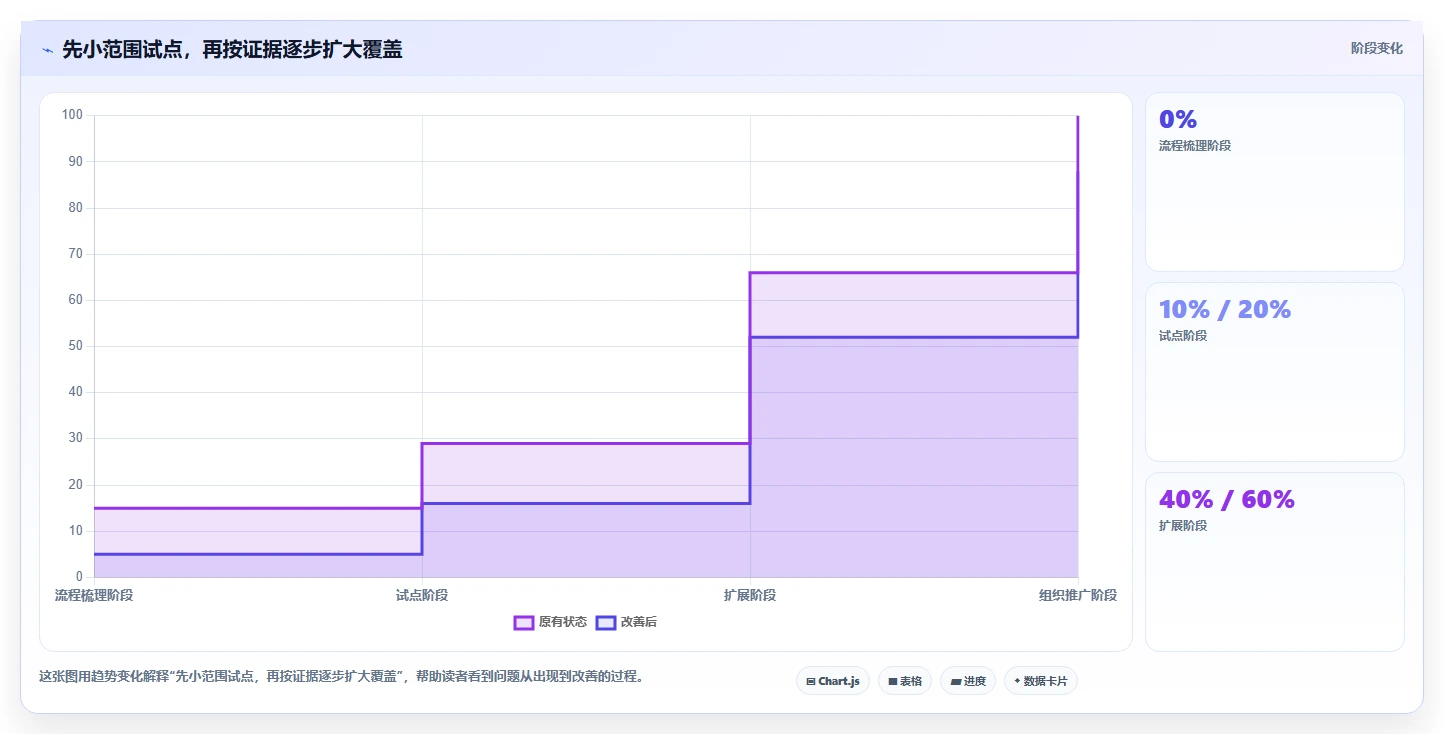
Task: Select the 表格 tag chip
Action: (905, 681)
